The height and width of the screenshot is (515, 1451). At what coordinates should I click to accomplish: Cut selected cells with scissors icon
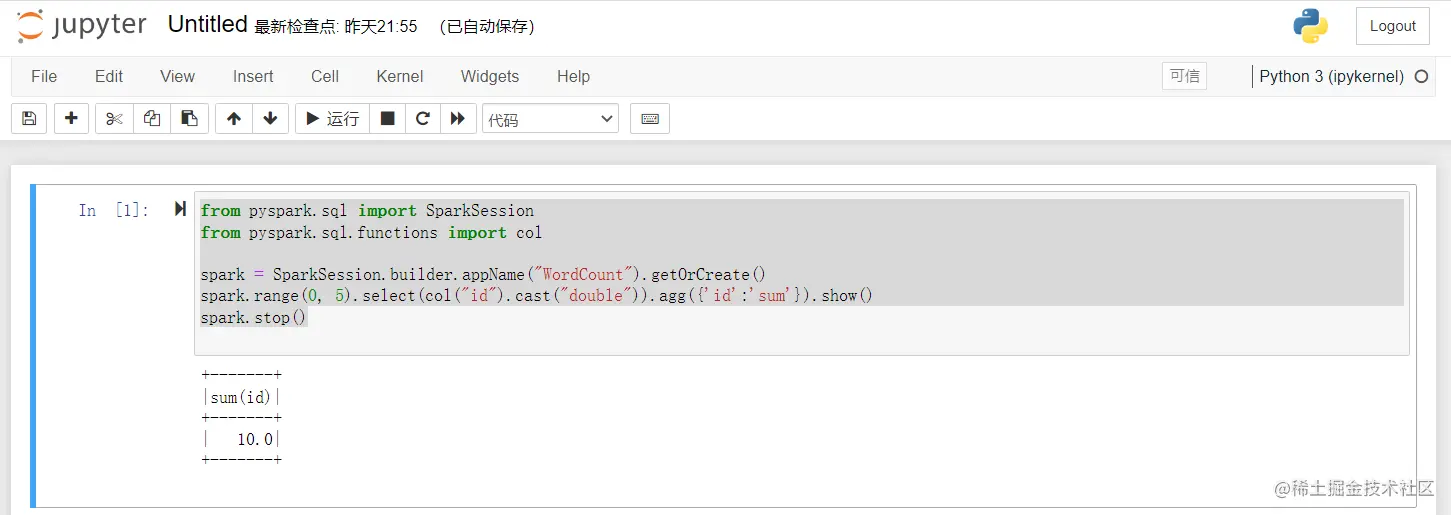tap(114, 119)
